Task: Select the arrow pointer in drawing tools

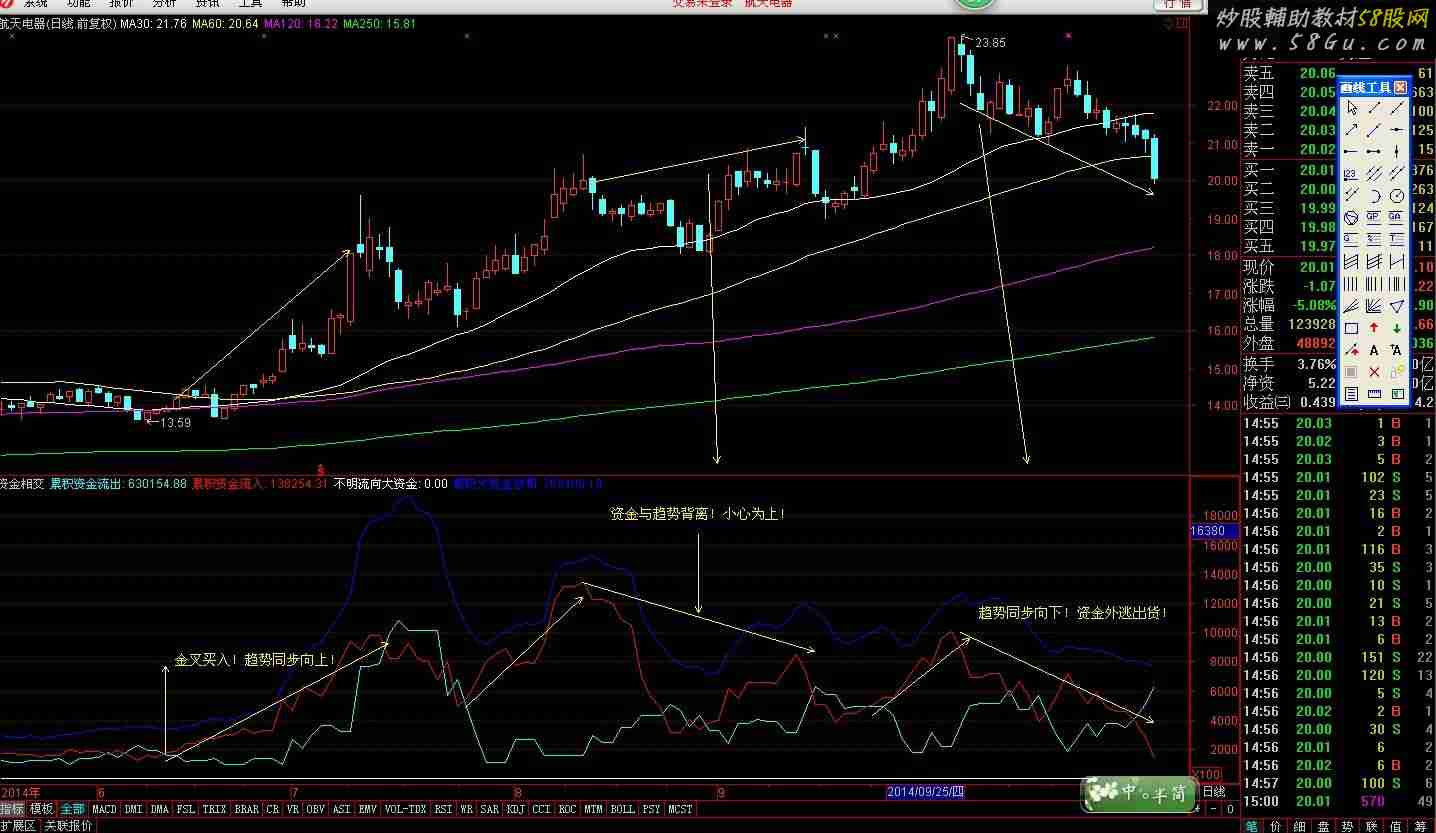Action: coord(1351,108)
